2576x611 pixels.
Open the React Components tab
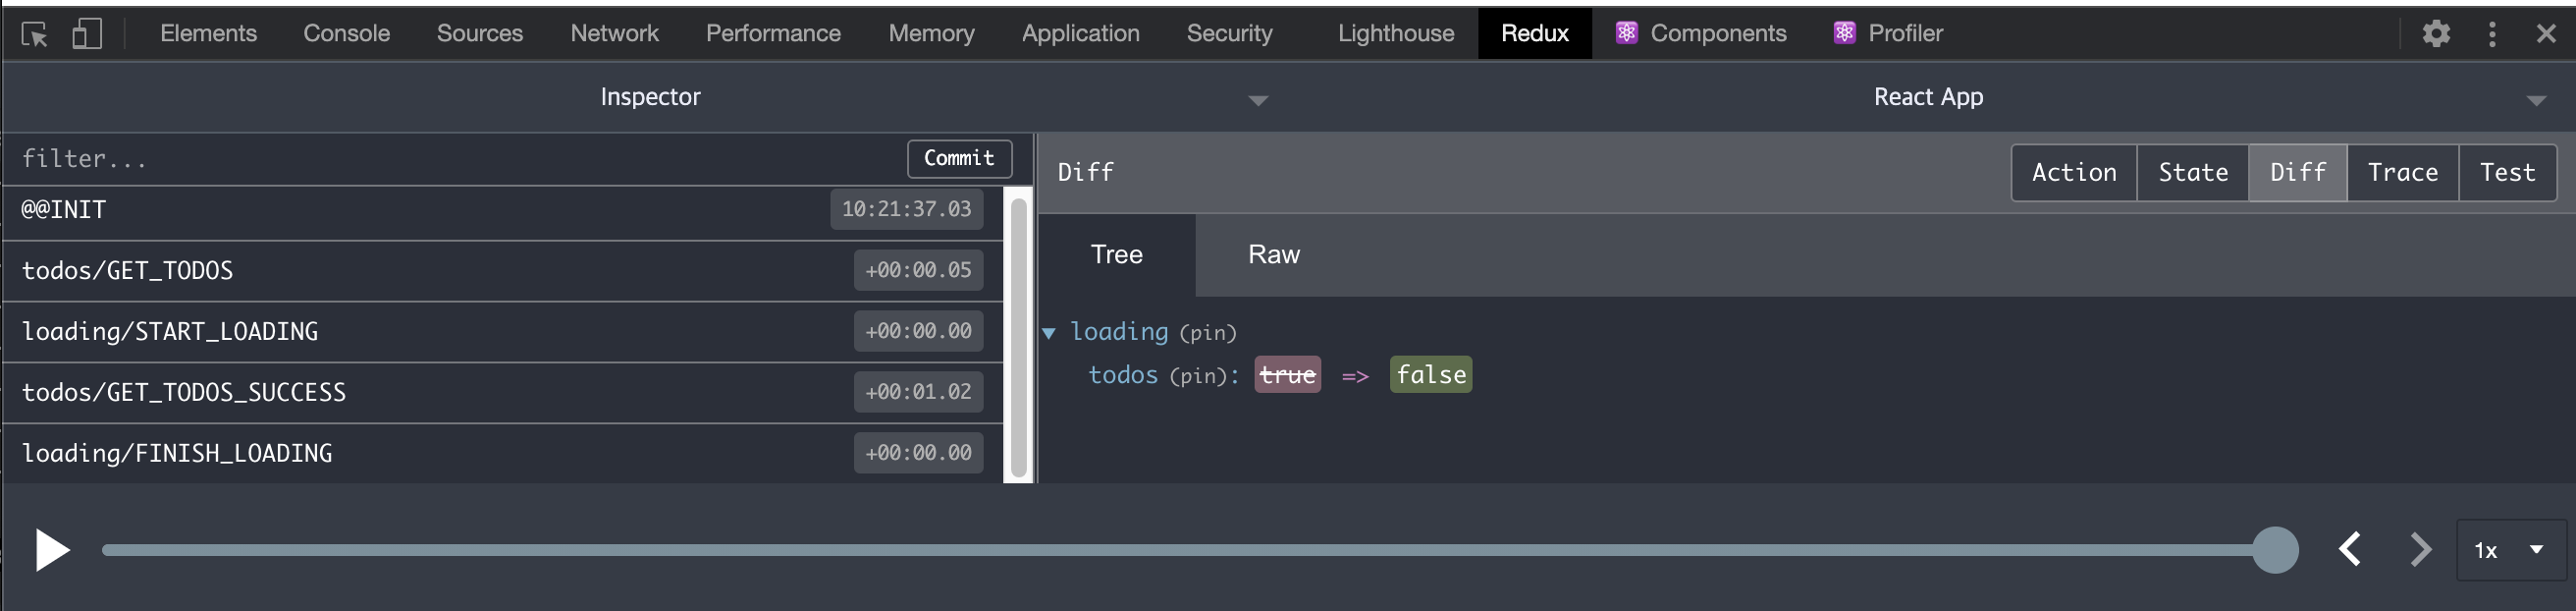[x=1701, y=33]
